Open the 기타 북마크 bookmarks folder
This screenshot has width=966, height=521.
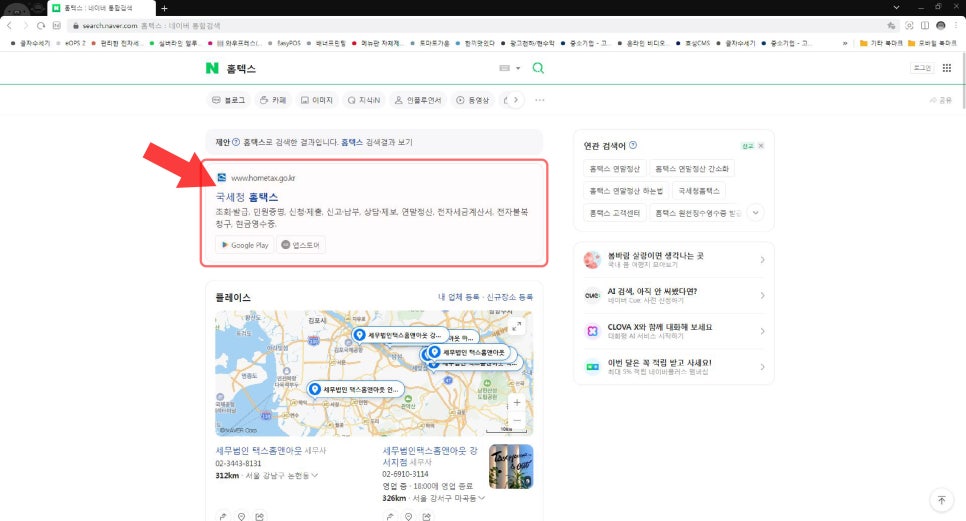tap(881, 43)
